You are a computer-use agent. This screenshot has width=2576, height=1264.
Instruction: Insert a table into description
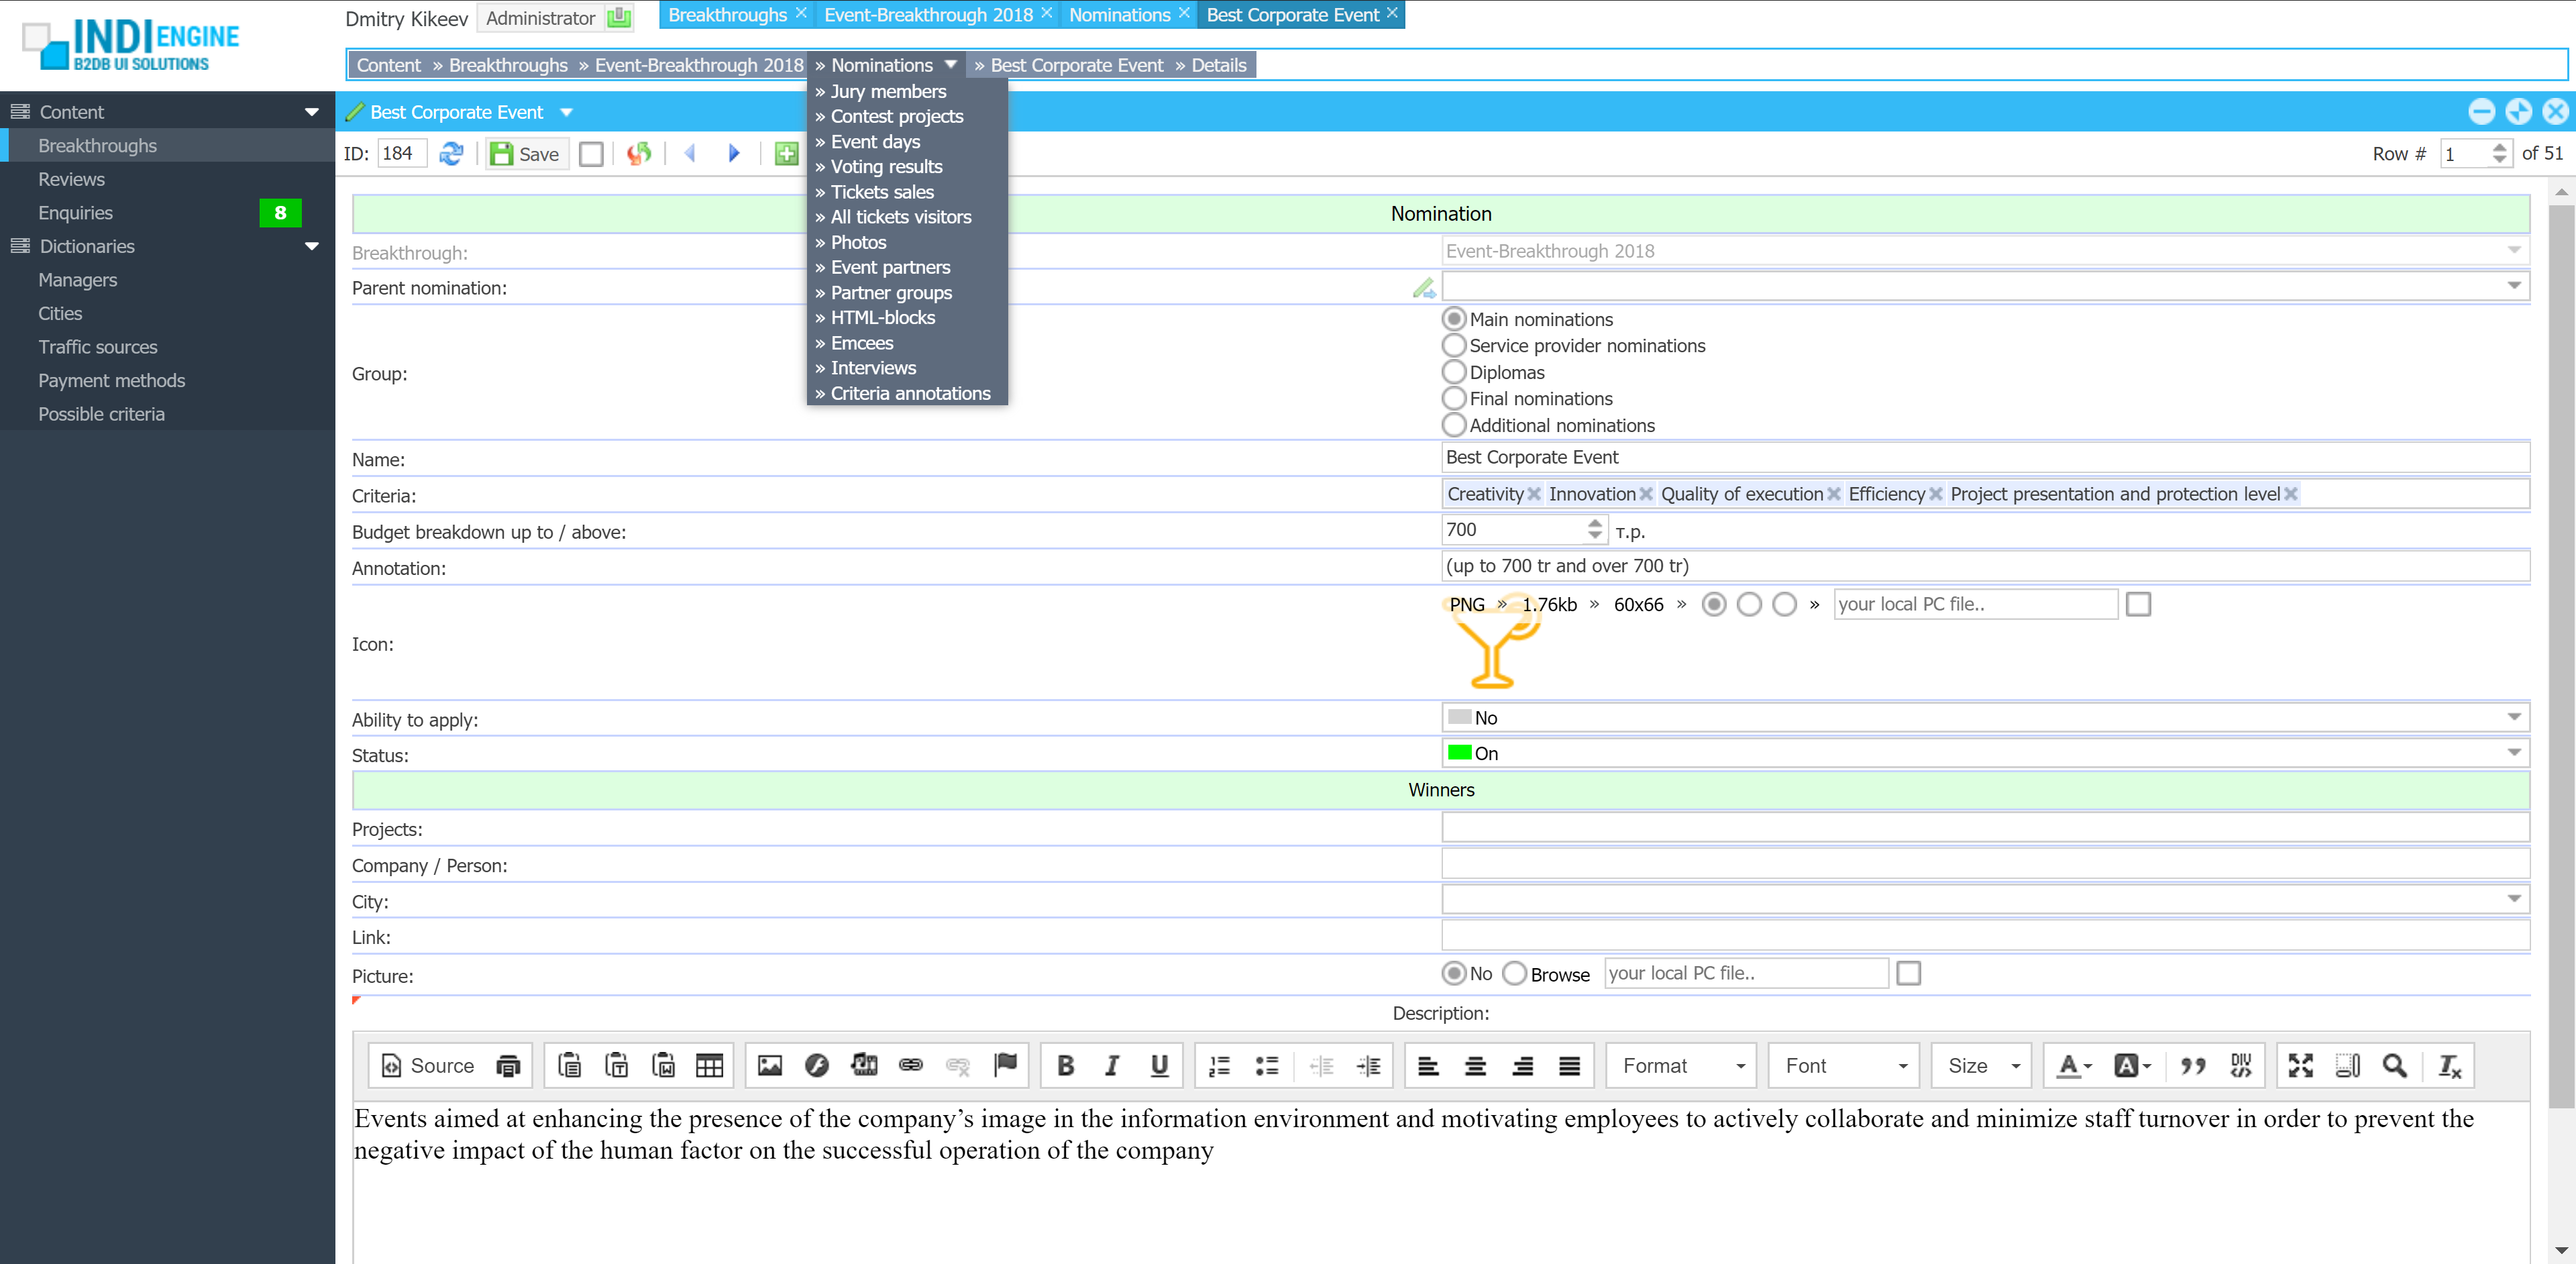click(709, 1066)
